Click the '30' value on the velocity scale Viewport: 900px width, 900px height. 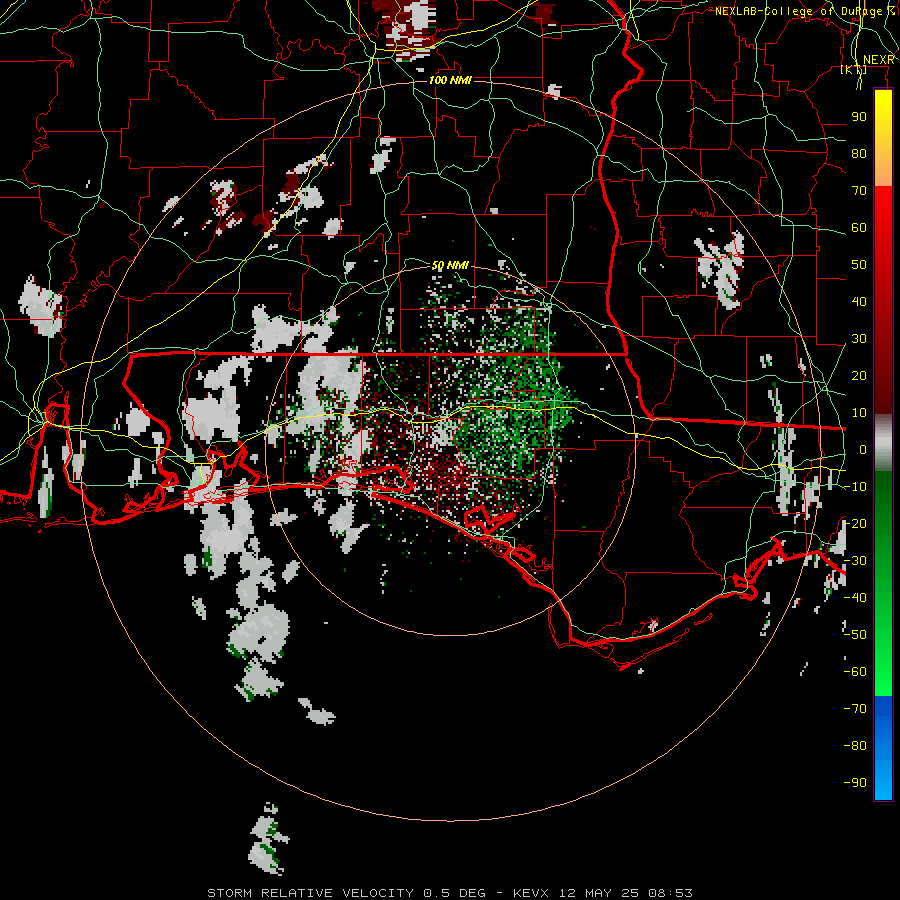[859, 339]
